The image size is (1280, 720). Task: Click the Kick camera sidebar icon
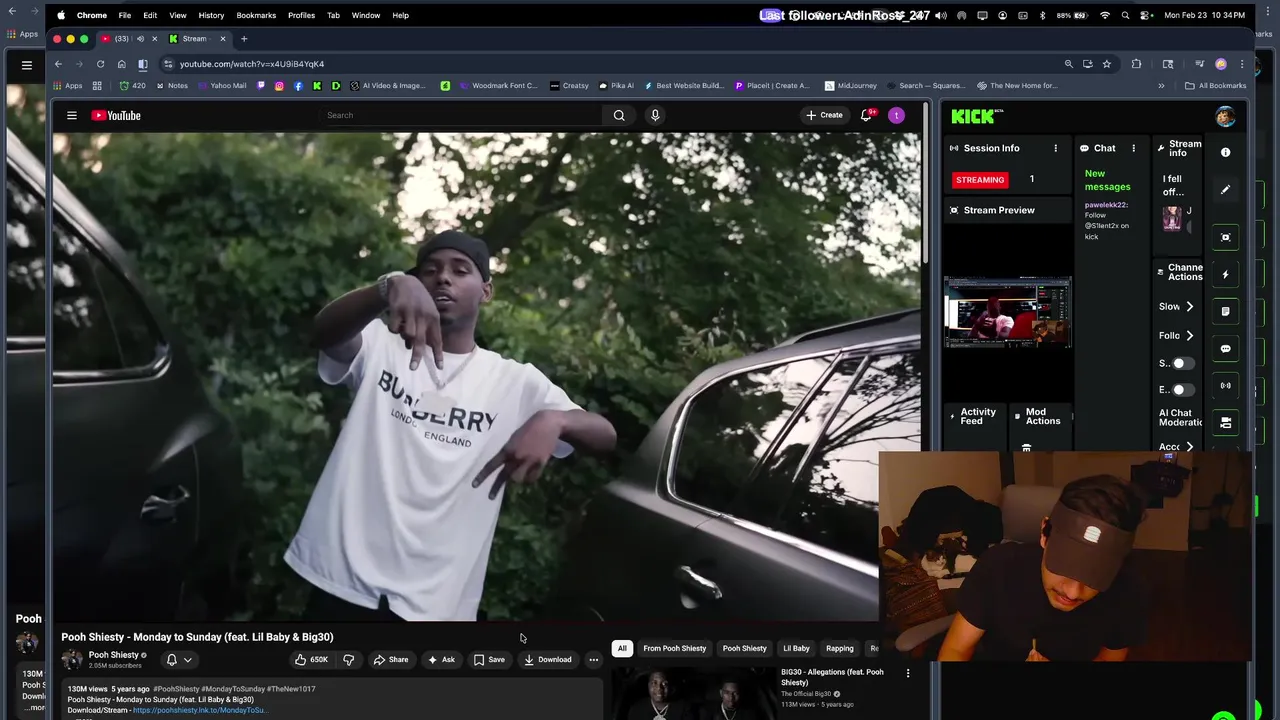point(1225,422)
